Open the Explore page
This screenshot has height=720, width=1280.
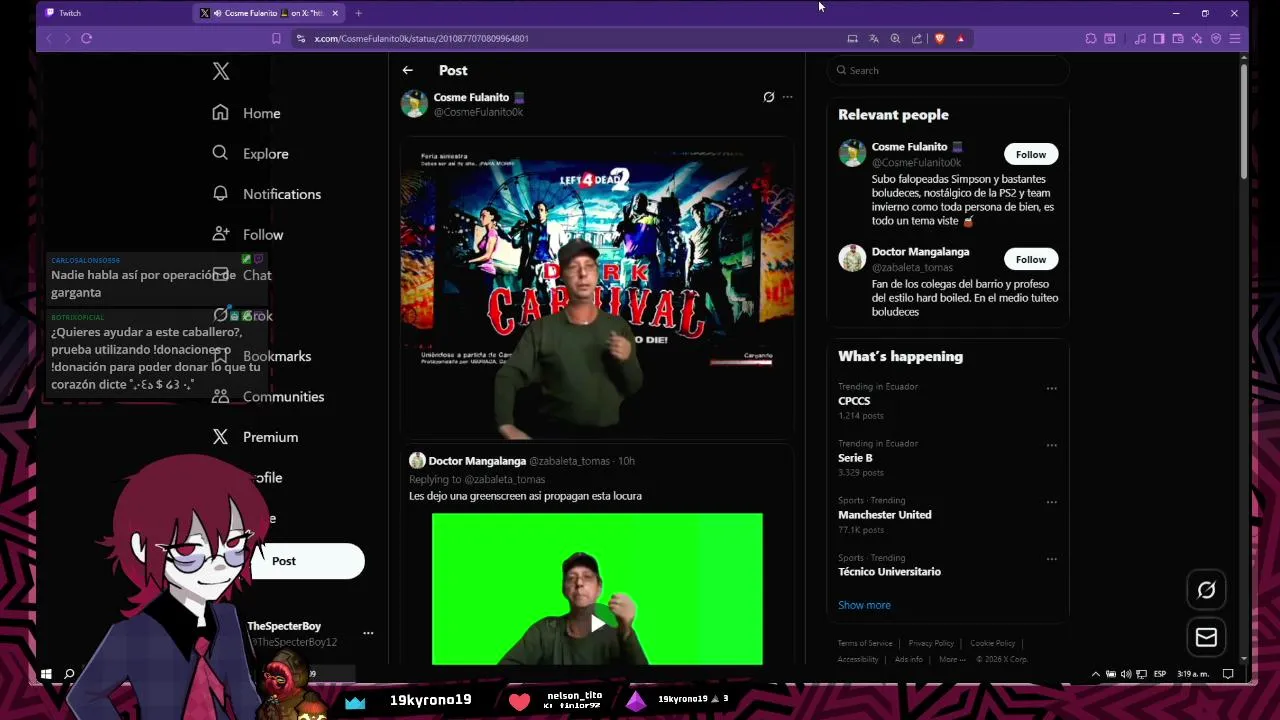pos(250,154)
